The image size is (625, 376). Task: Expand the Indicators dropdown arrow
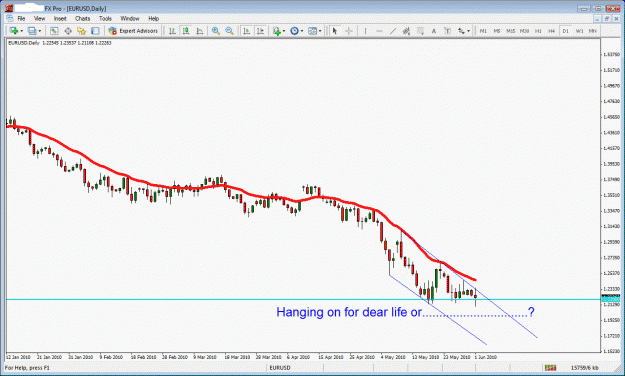[284, 31]
